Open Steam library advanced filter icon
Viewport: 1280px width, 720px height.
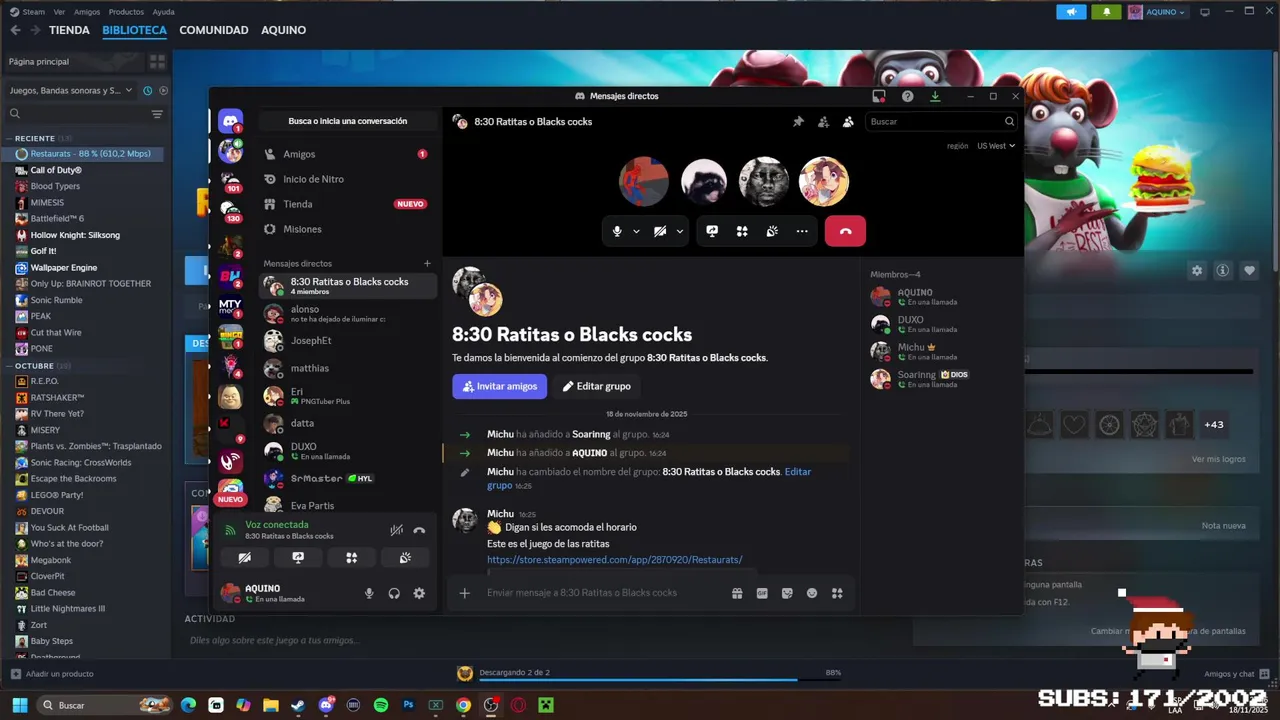157,115
